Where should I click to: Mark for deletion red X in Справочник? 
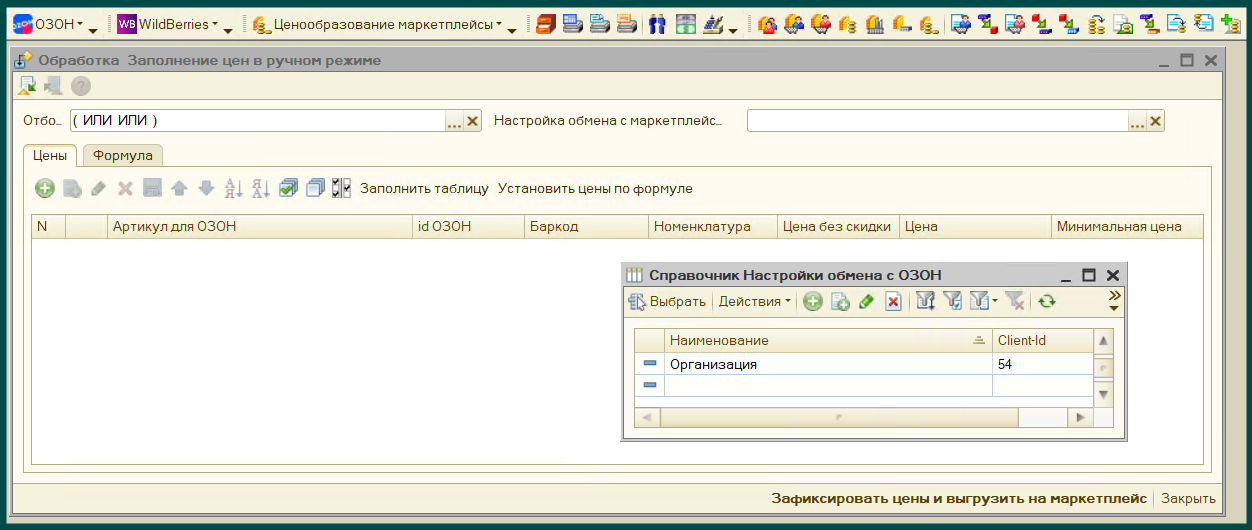[x=894, y=301]
